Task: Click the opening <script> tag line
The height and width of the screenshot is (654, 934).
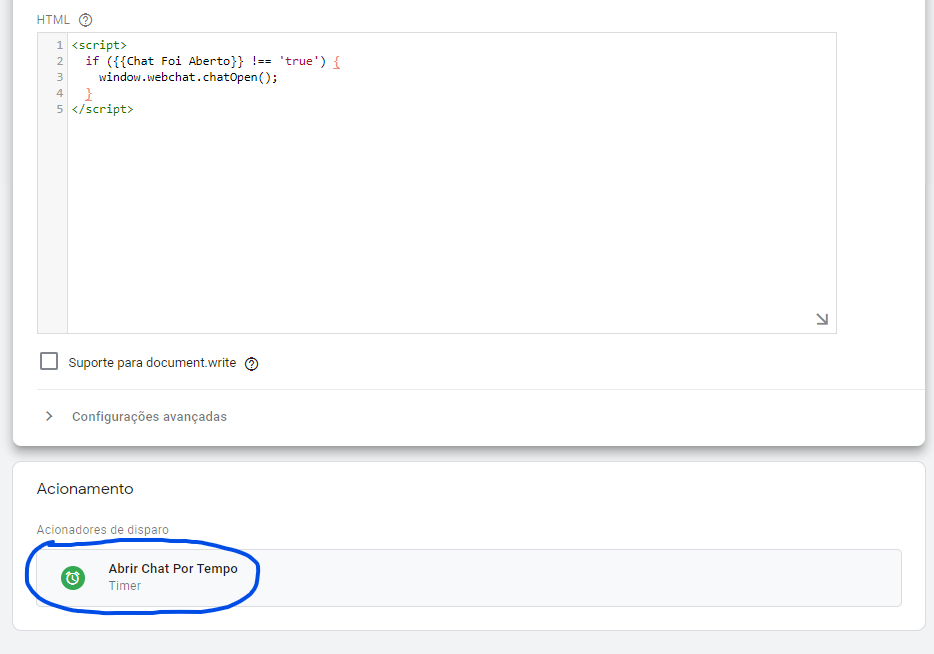Action: click(x=99, y=45)
